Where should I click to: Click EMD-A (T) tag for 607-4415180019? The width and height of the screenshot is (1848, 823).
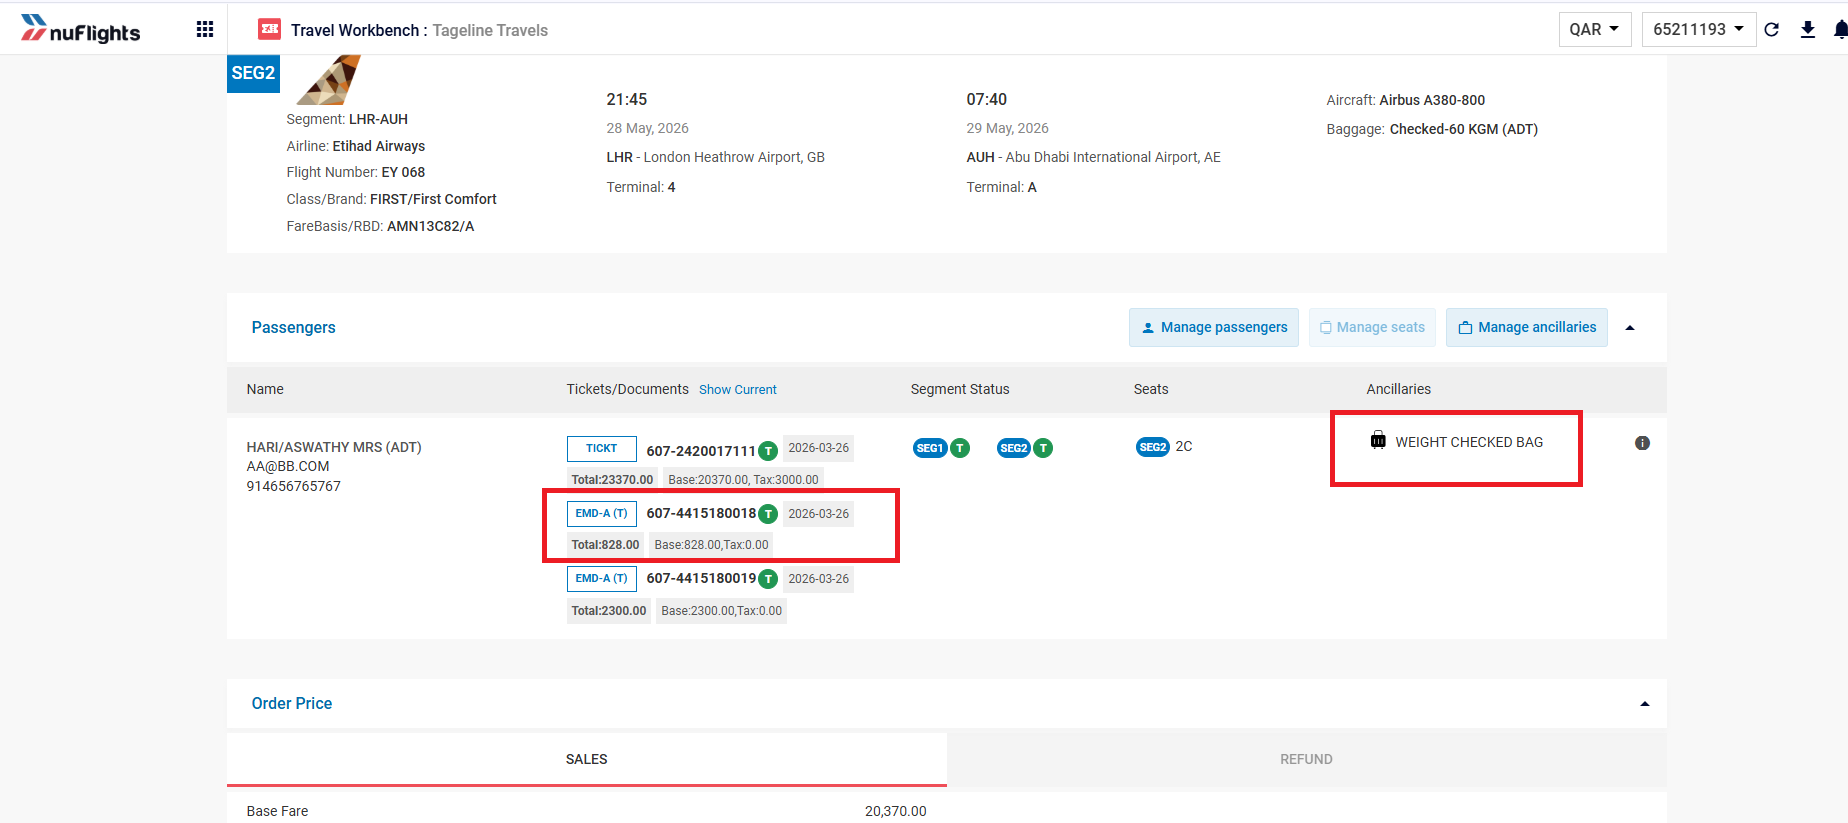point(601,578)
